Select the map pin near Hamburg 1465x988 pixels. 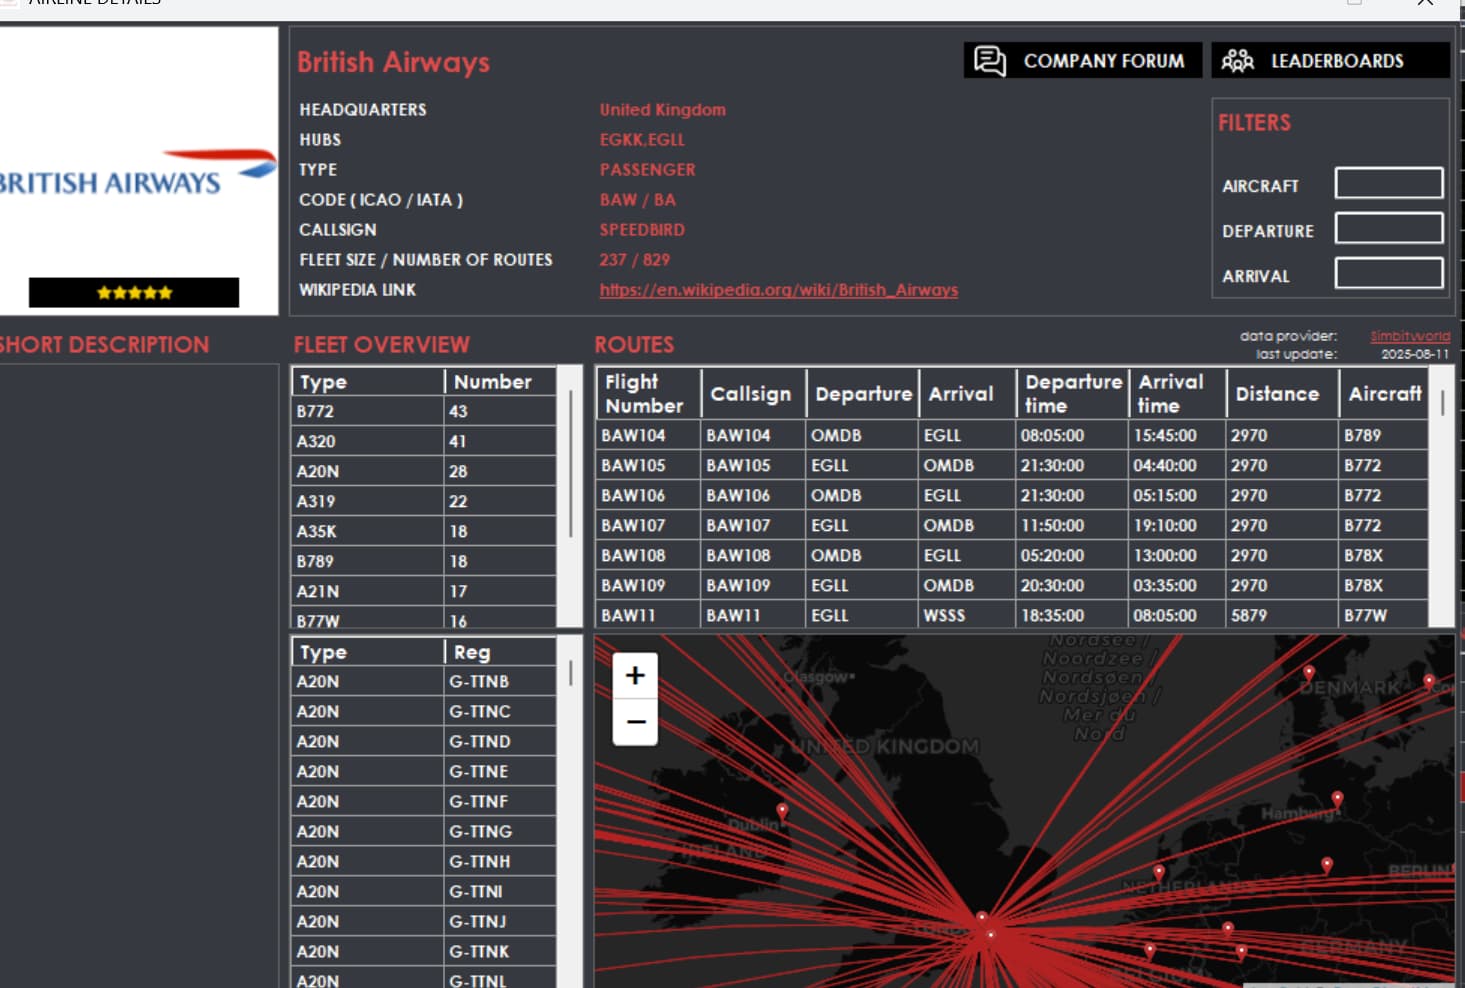pyautogui.click(x=1337, y=798)
